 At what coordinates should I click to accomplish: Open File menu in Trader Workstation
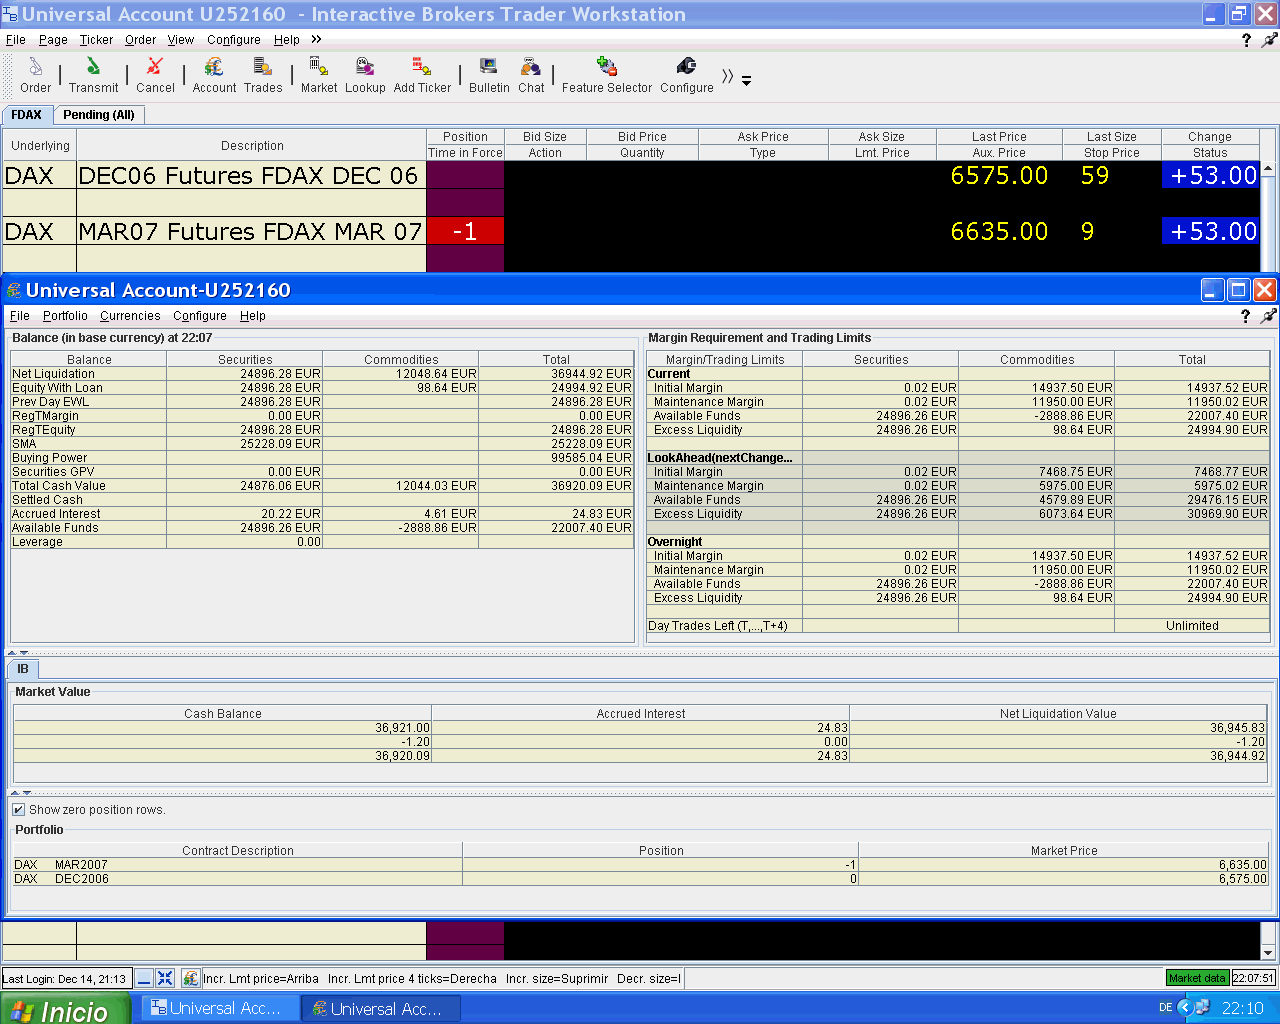click(16, 40)
